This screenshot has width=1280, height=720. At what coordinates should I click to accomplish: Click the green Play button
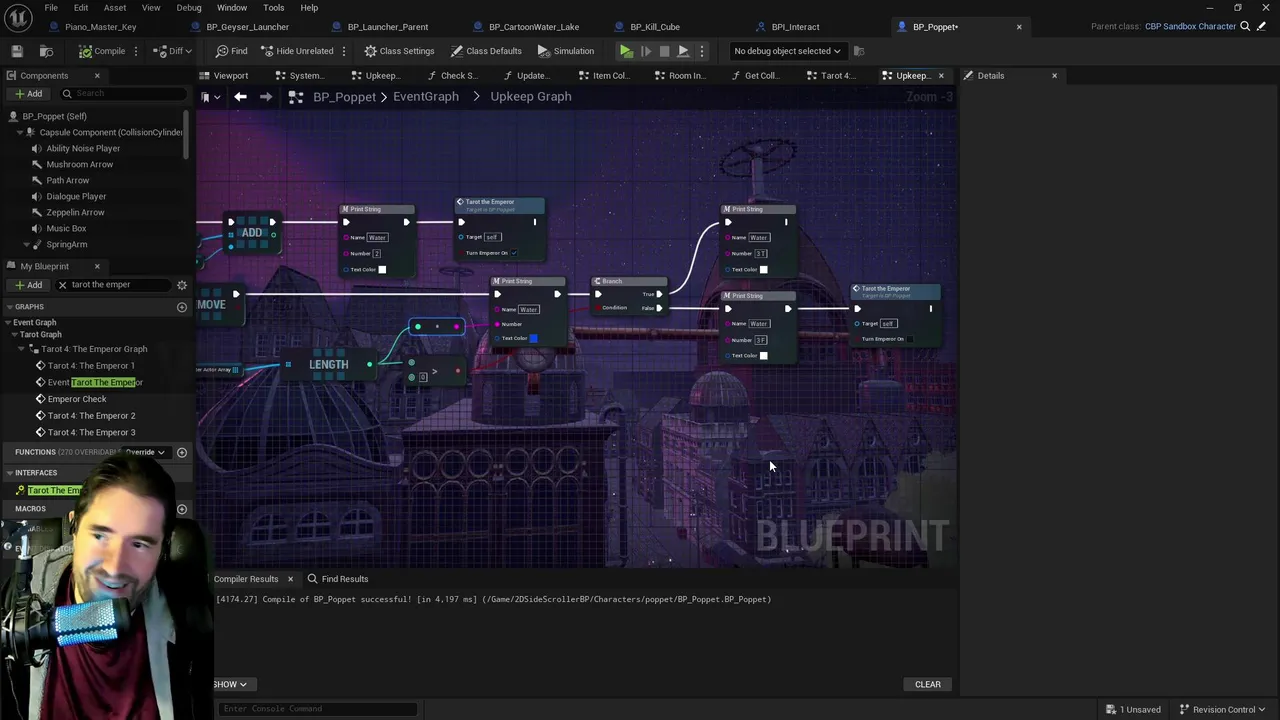point(626,51)
